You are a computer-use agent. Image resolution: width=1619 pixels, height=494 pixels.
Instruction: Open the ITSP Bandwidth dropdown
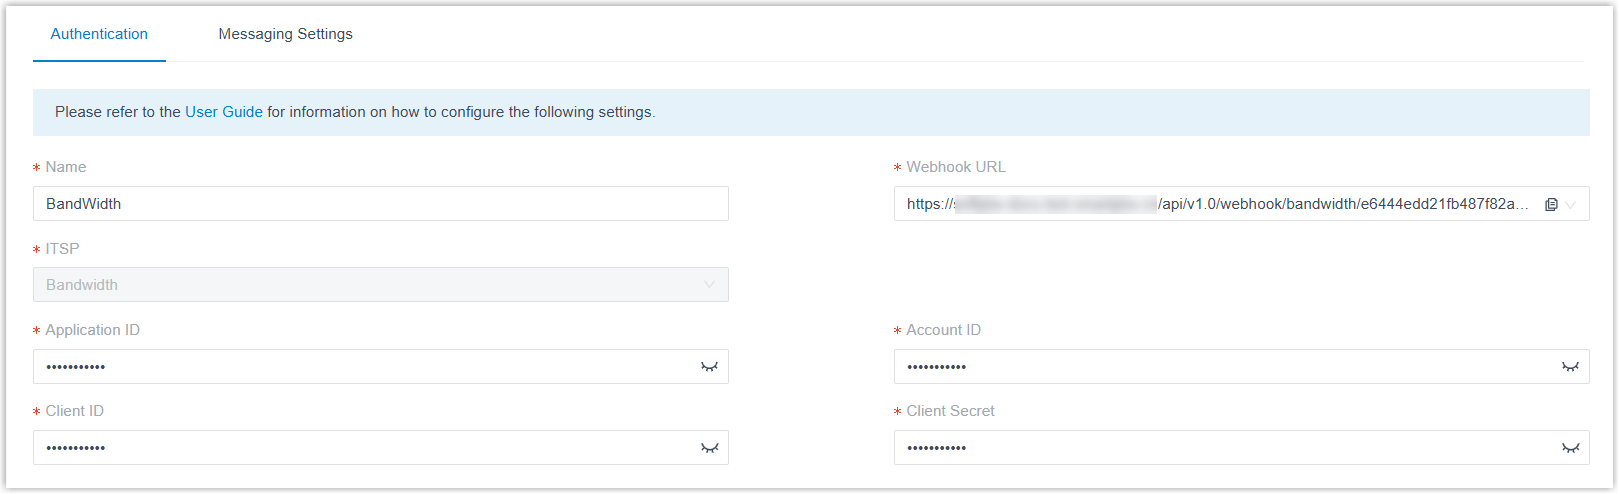380,285
